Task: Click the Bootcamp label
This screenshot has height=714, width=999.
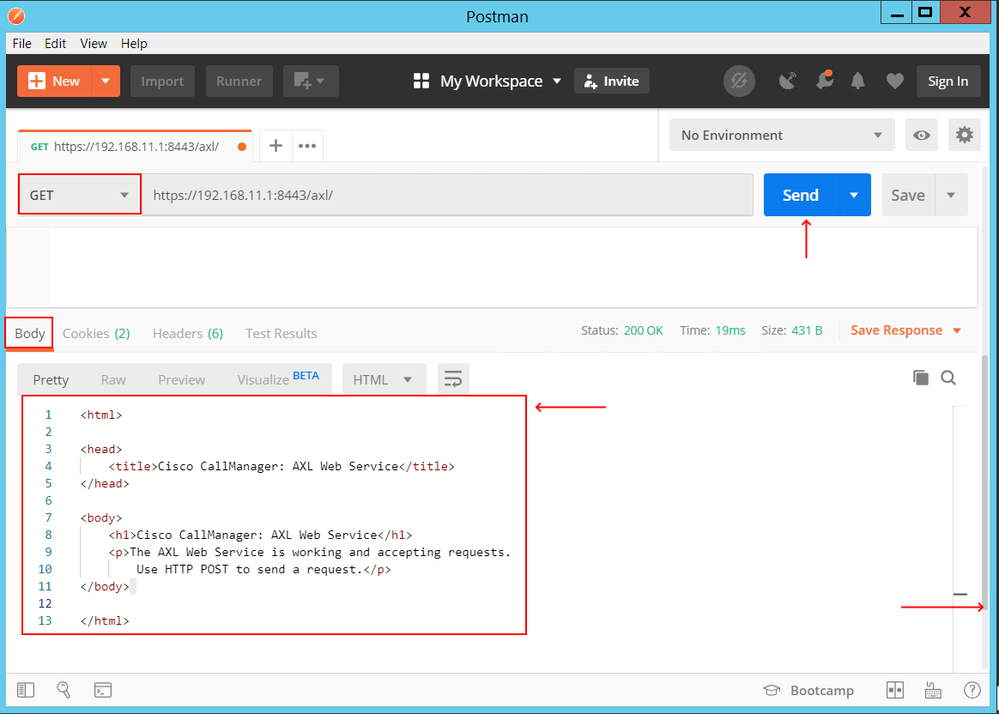Action: pyautogui.click(x=822, y=690)
